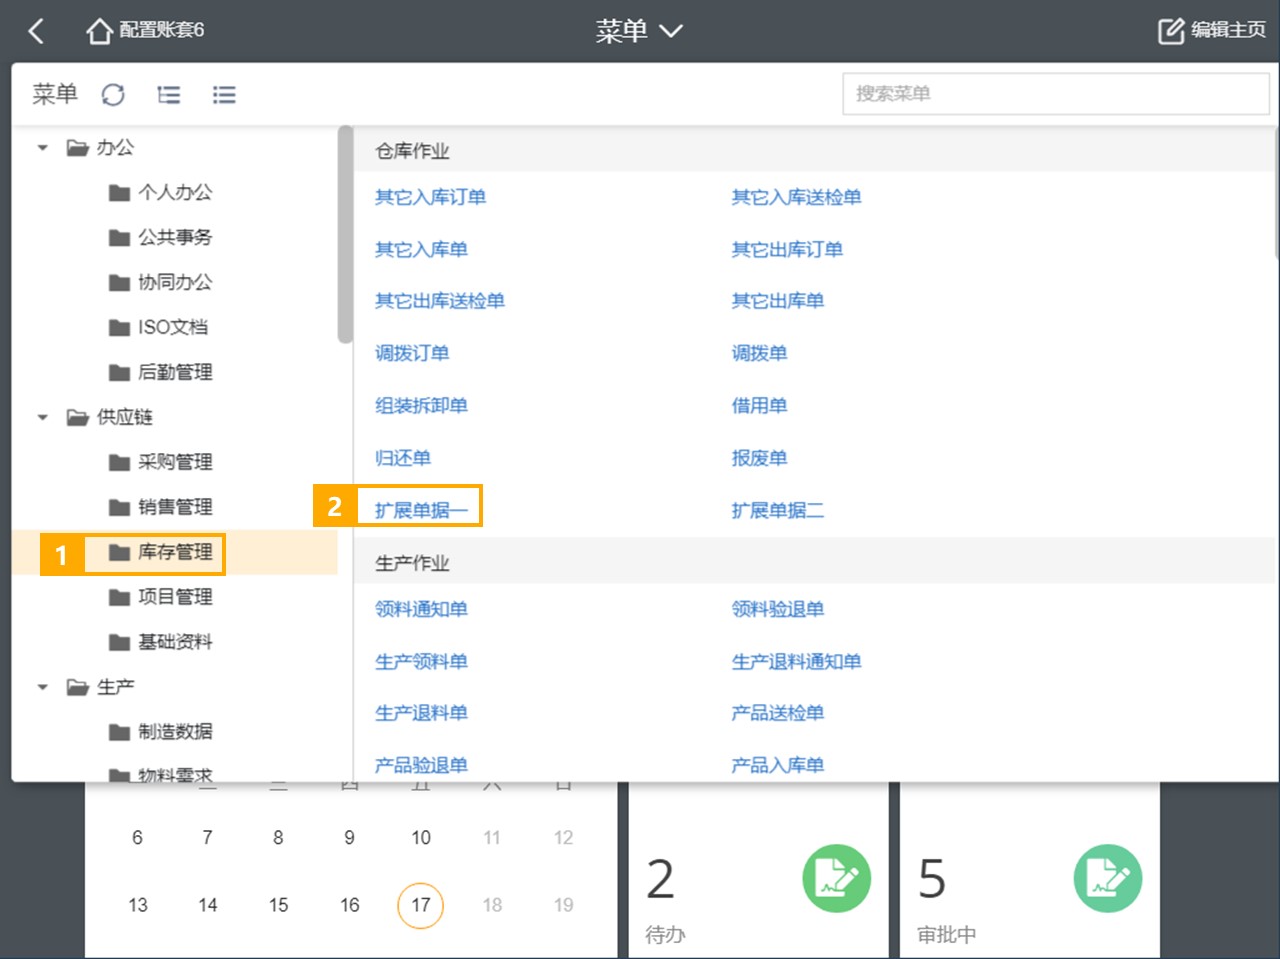Screen dimensions: 1280x959
Task: Select calendar day 10
Action: tap(421, 838)
